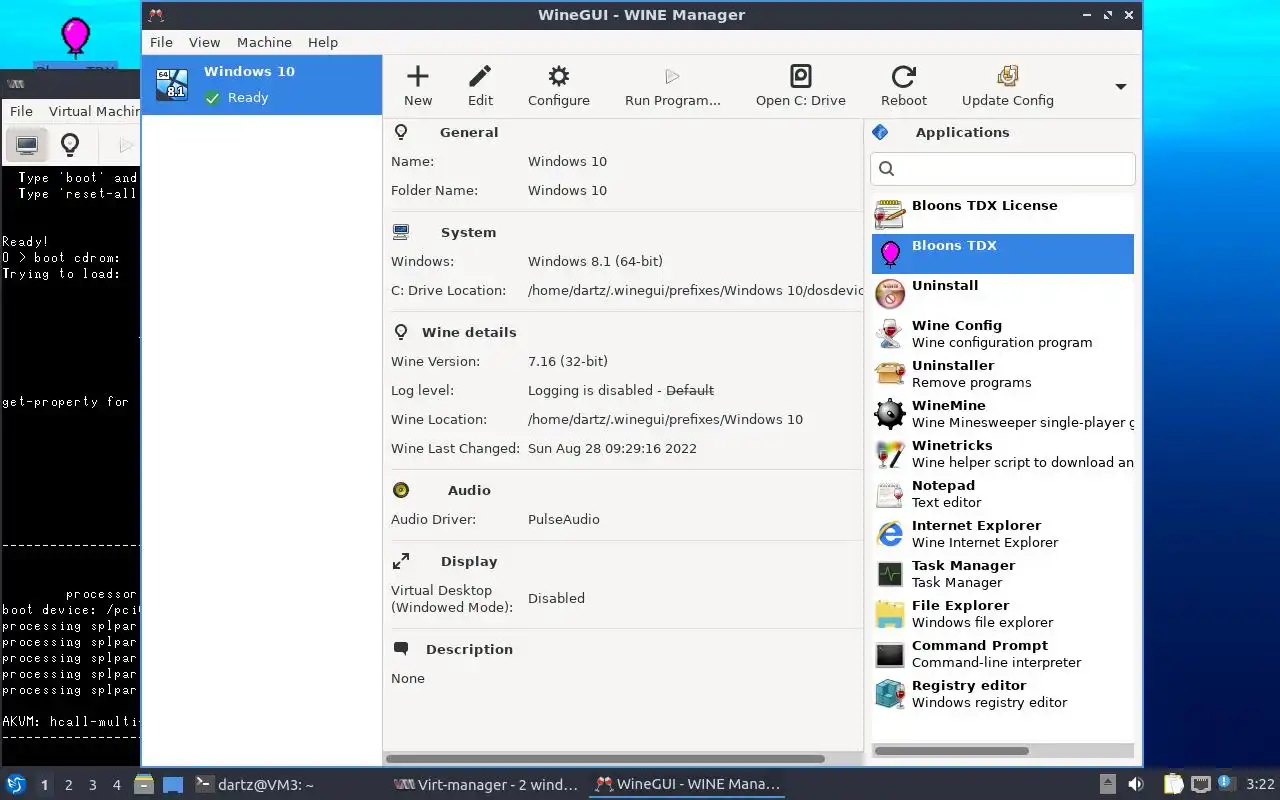1280x800 pixels.
Task: Open the Uninstaller remove programs entry
Action: coord(1003,374)
